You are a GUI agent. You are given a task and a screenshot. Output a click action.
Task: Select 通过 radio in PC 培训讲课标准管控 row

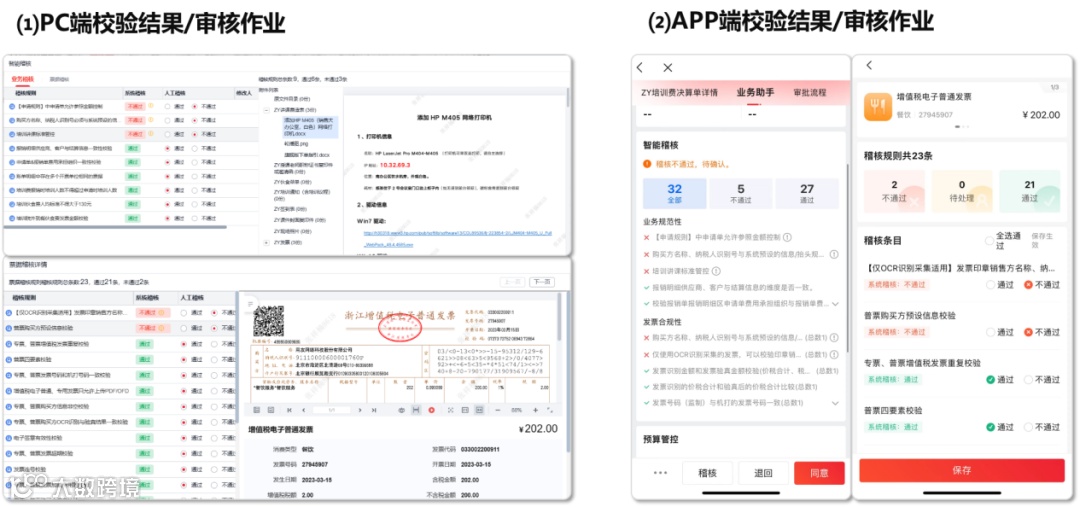coord(167,134)
